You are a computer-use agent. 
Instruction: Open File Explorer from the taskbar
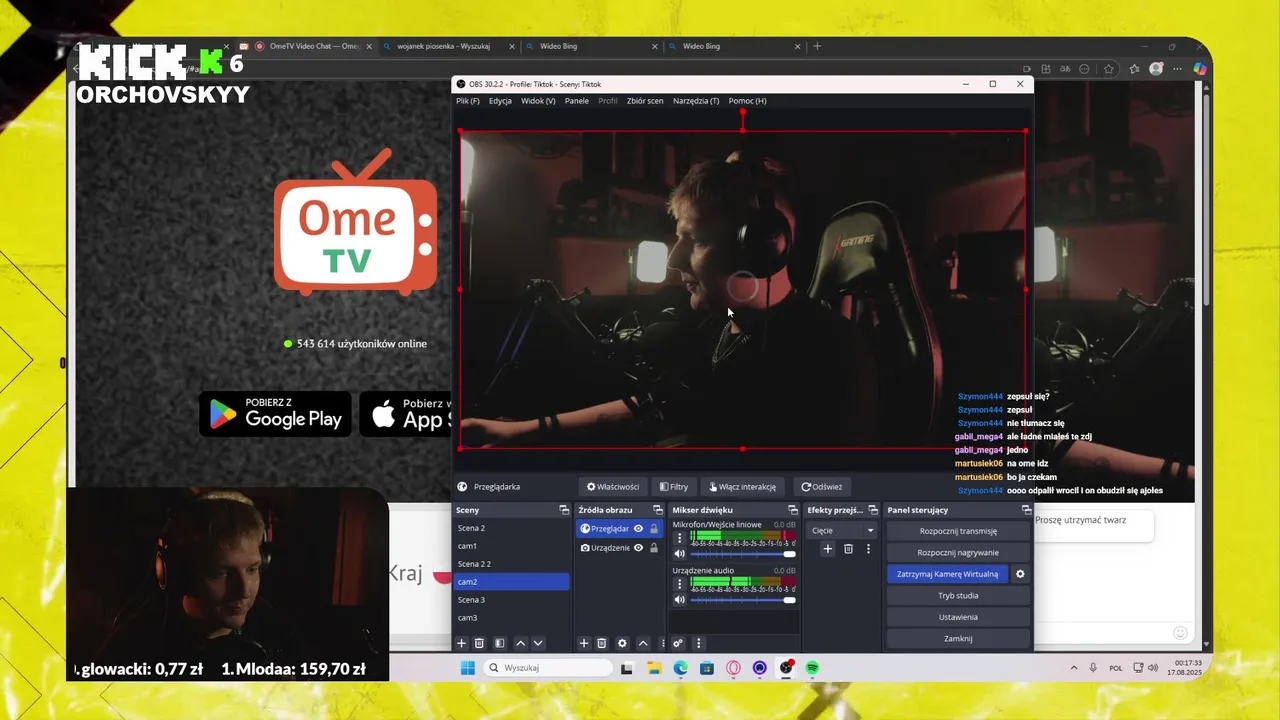coord(654,668)
